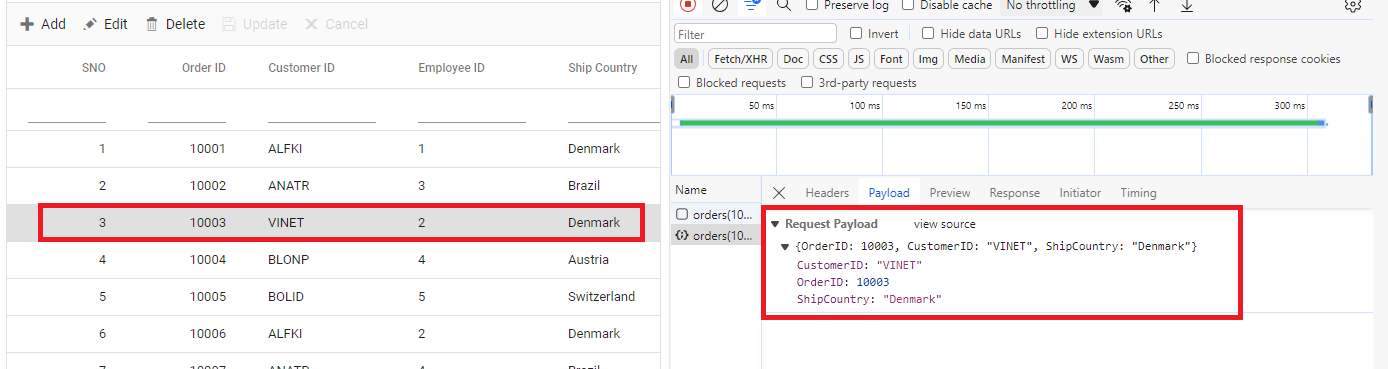Enable Disable cache checkbox
The height and width of the screenshot is (369, 1388).
pyautogui.click(x=907, y=5)
